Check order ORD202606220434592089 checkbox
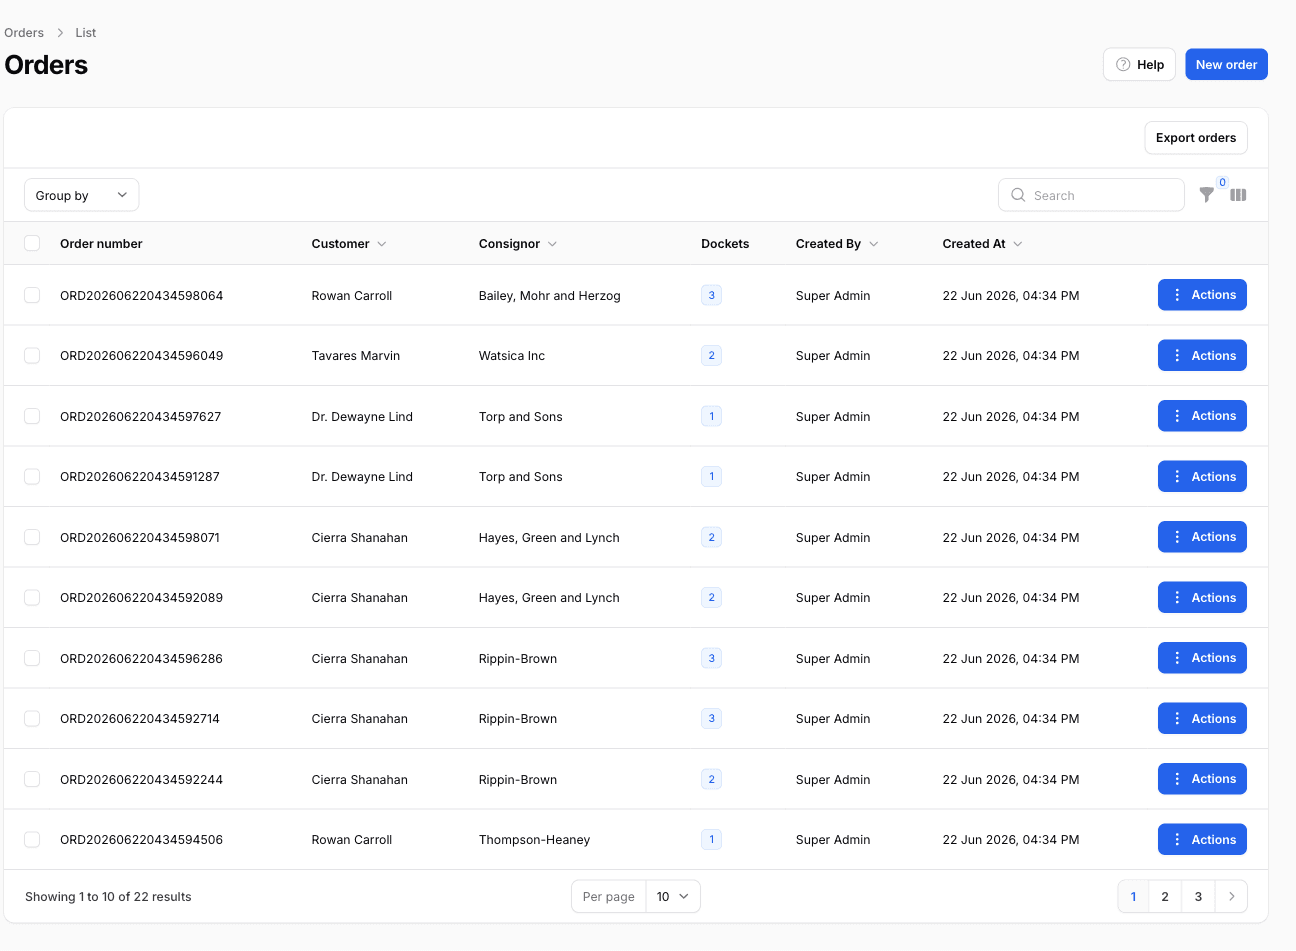 32,597
